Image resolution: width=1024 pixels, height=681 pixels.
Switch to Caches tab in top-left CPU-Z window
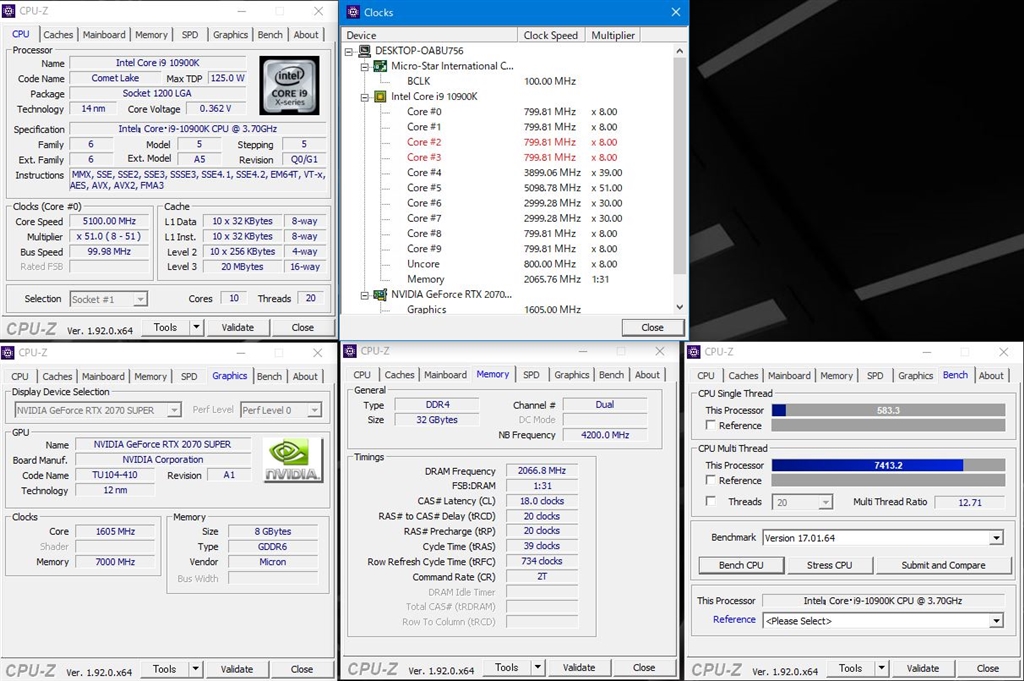click(x=58, y=35)
